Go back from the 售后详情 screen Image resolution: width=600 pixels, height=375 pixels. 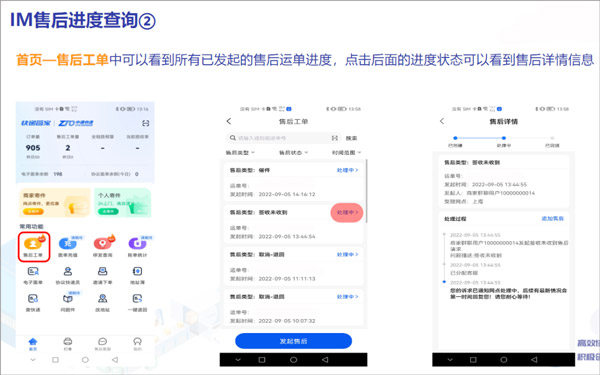[x=442, y=121]
